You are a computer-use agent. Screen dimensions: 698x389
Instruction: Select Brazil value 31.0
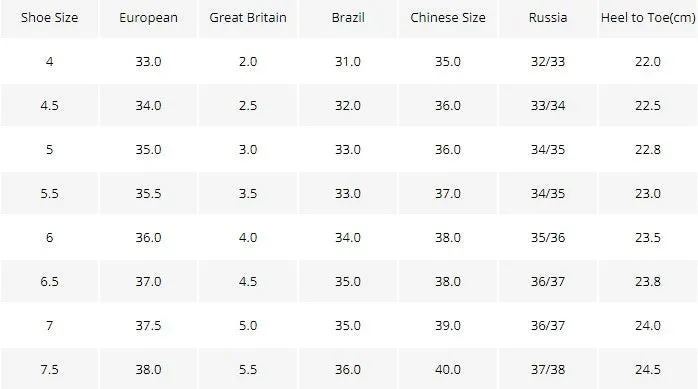348,61
